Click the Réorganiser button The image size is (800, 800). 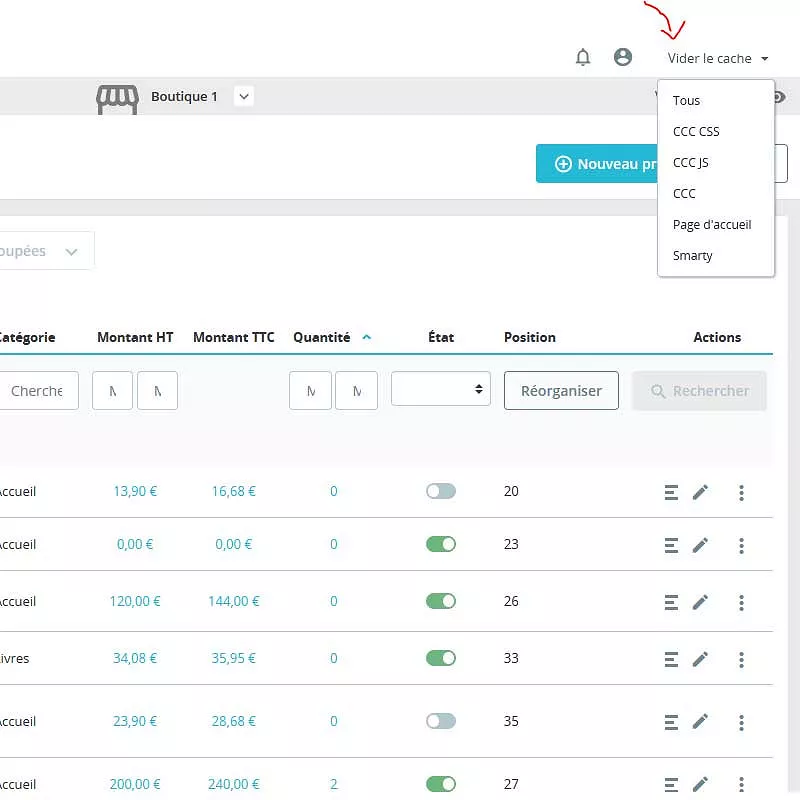coord(561,391)
